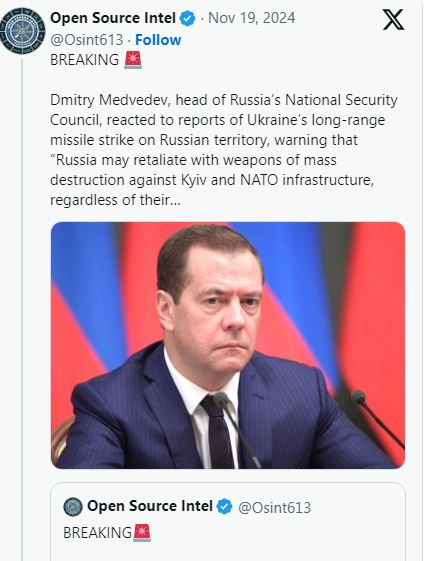This screenshot has width=426, height=561.
Task: Click the Open Source Intel author name
Action: pos(113,18)
